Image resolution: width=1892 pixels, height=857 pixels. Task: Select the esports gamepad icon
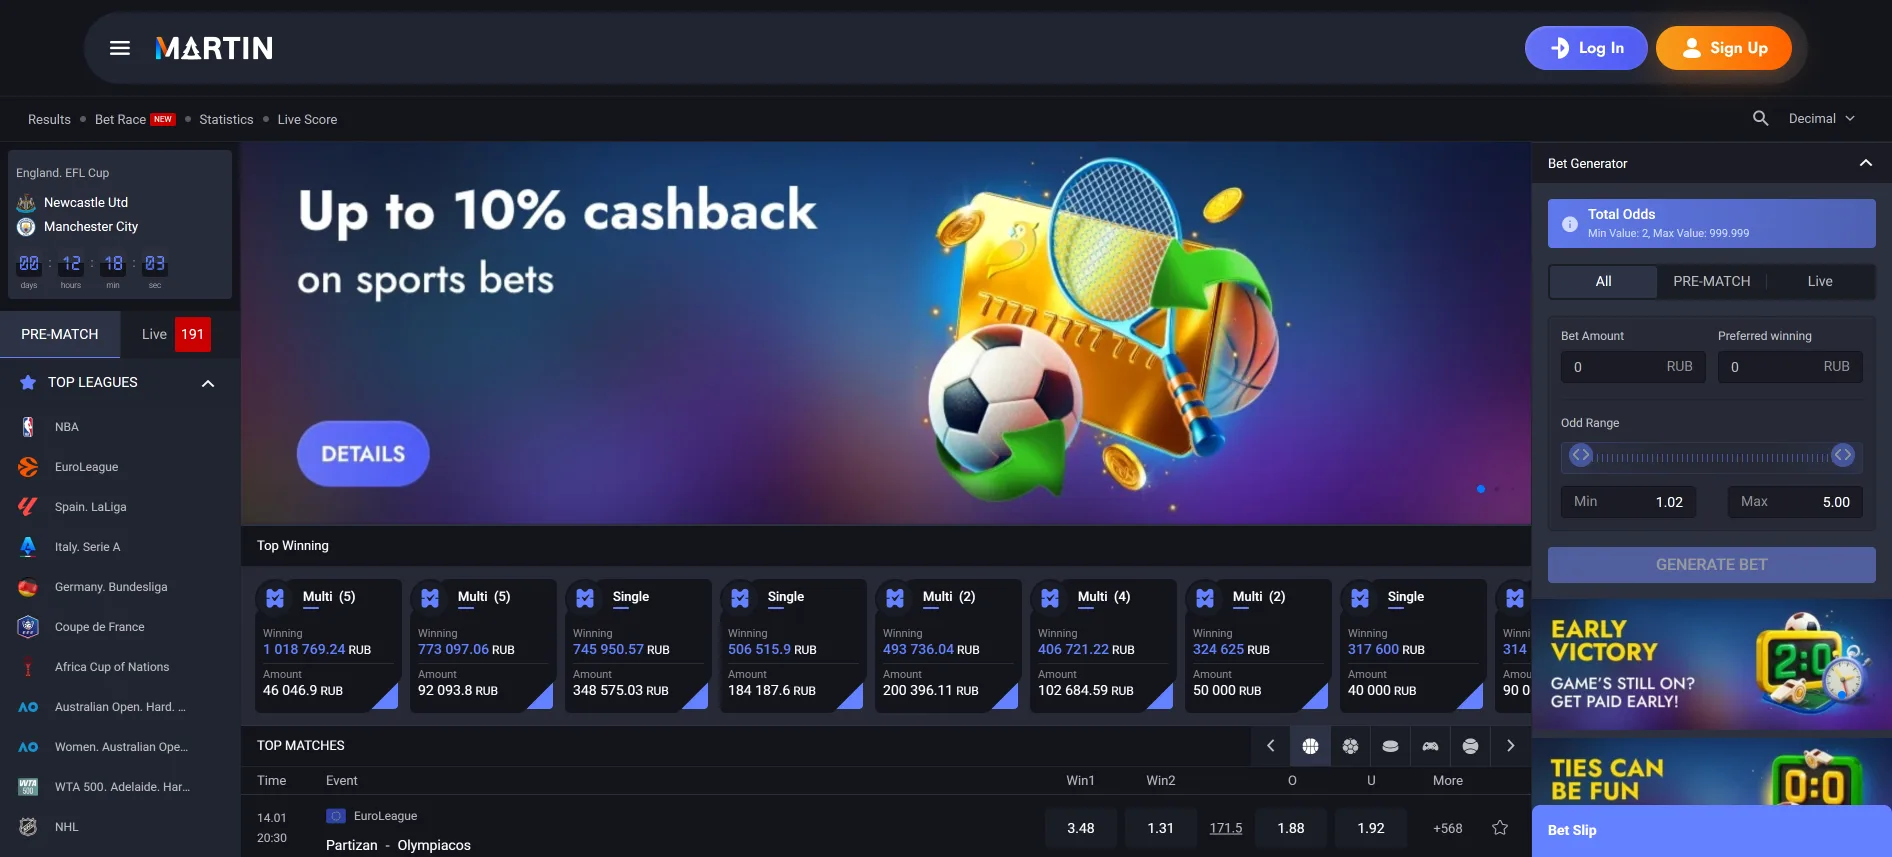[x=1430, y=746]
